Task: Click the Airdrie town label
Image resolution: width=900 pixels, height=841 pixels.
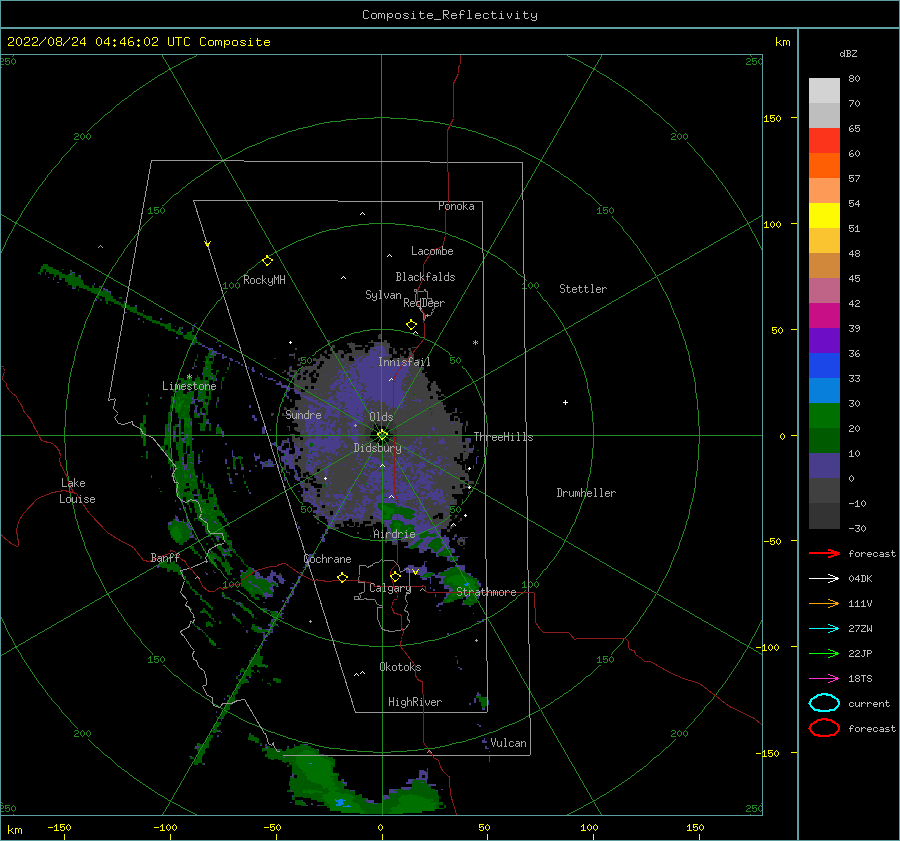Action: (394, 534)
